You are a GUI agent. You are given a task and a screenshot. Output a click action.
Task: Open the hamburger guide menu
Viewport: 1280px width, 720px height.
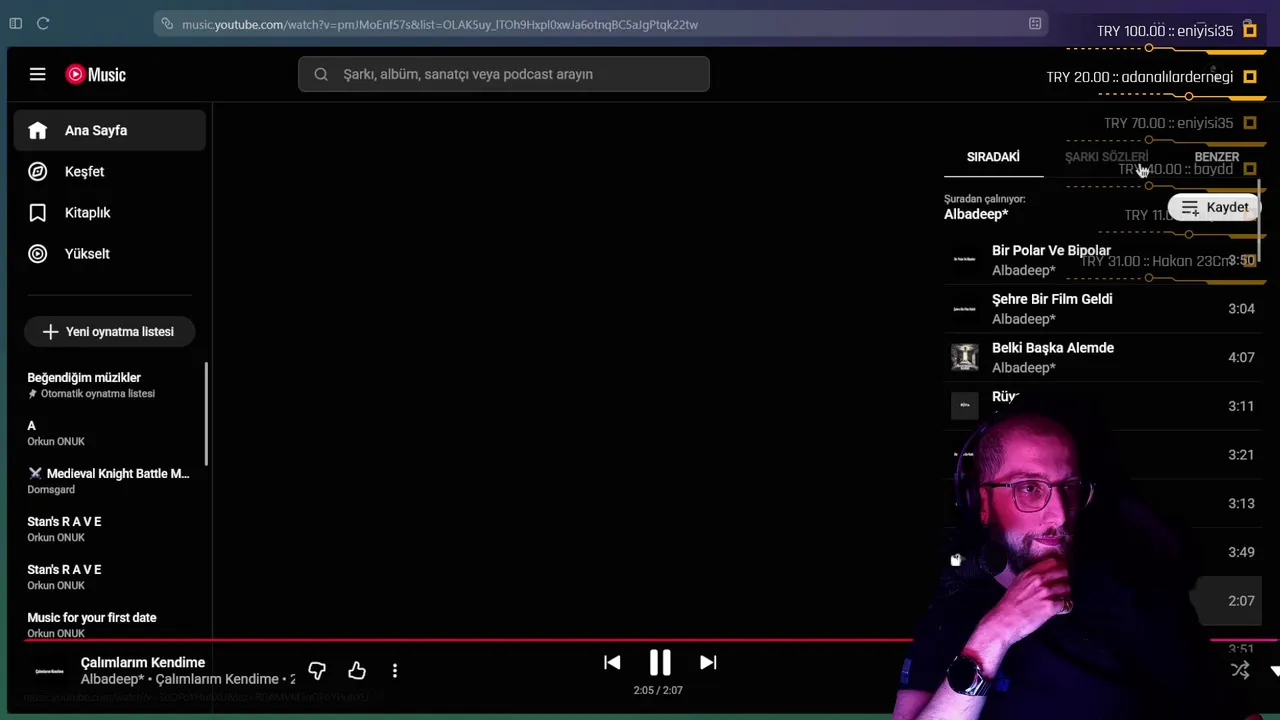pos(37,74)
